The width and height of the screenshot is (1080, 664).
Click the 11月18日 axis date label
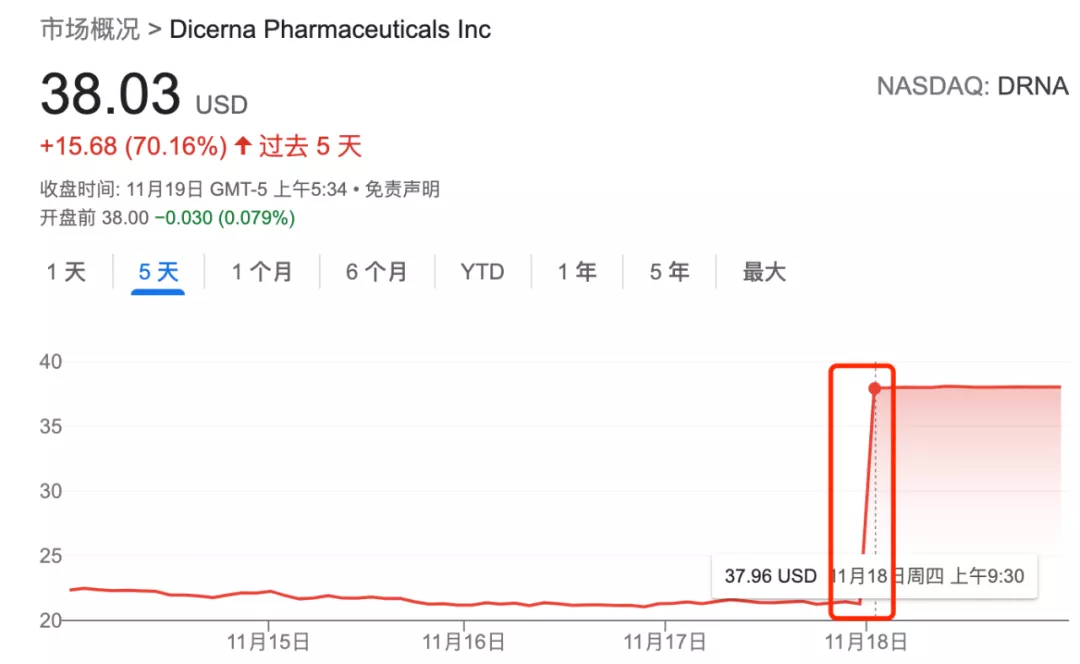coord(866,642)
